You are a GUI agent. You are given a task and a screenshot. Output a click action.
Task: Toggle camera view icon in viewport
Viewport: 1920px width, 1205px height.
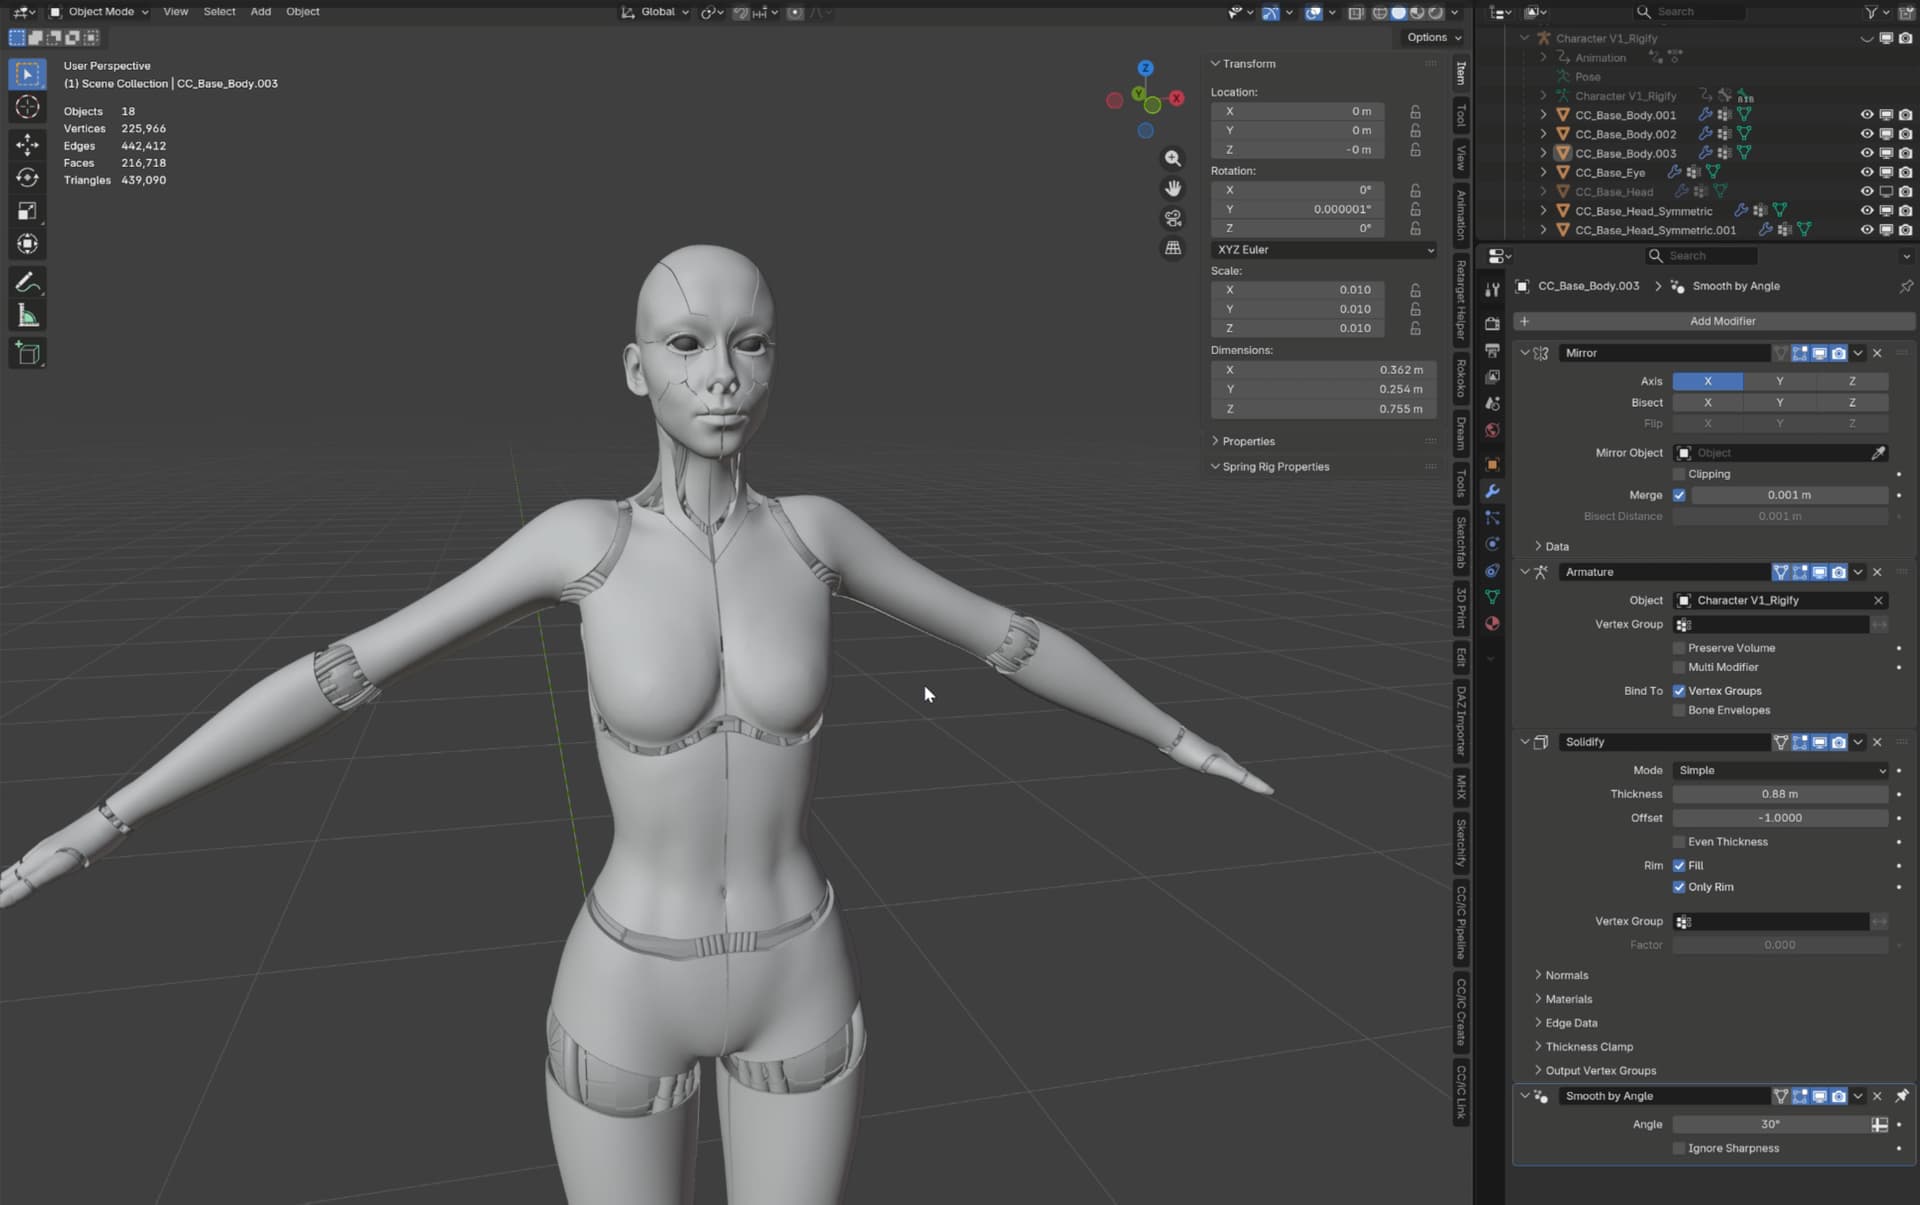(1172, 218)
